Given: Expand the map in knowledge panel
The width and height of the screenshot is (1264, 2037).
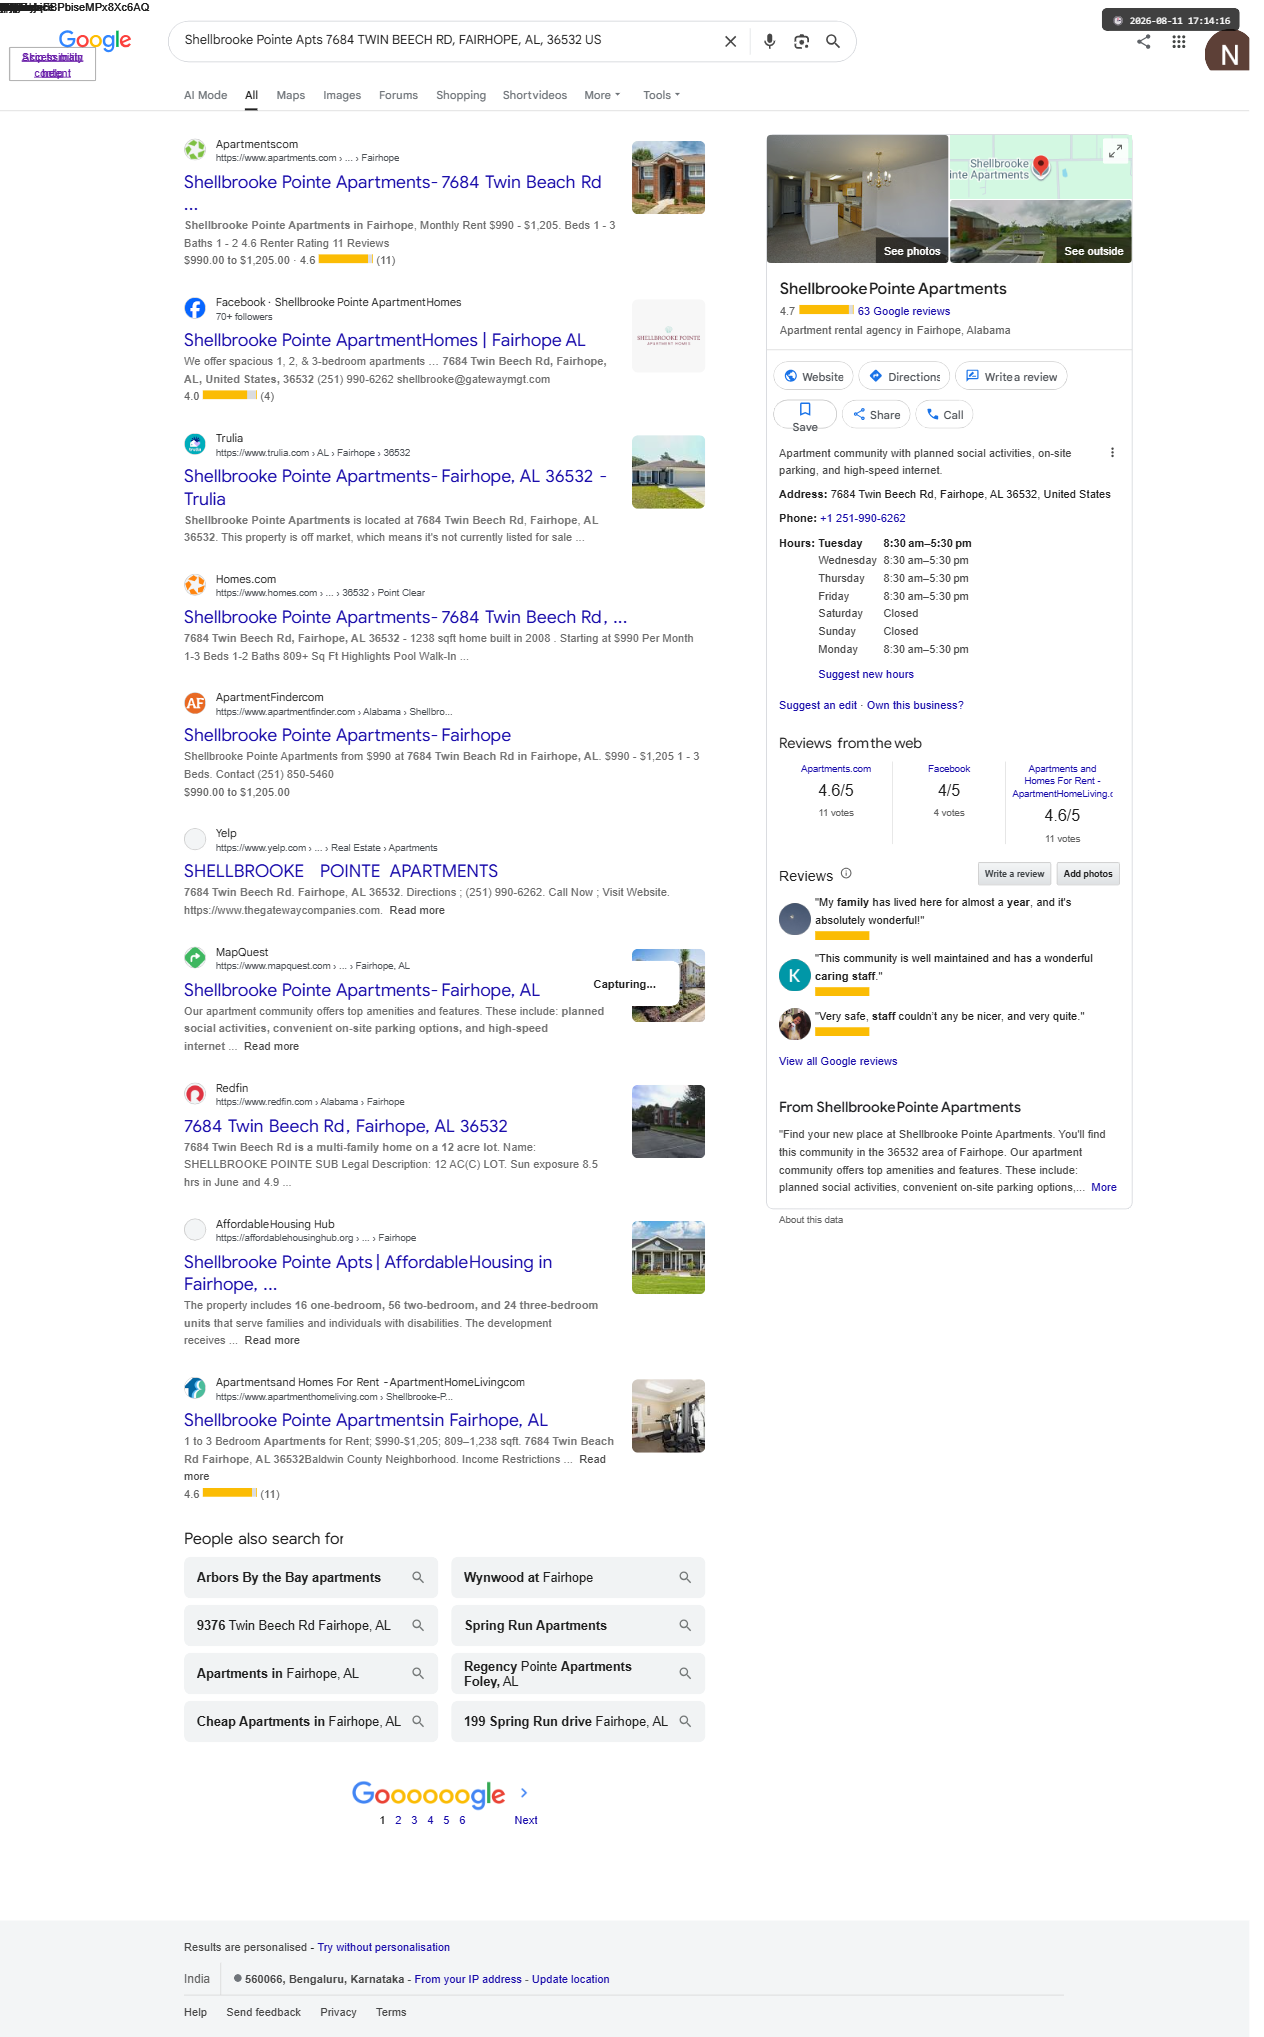Looking at the screenshot, I should pyautogui.click(x=1115, y=151).
